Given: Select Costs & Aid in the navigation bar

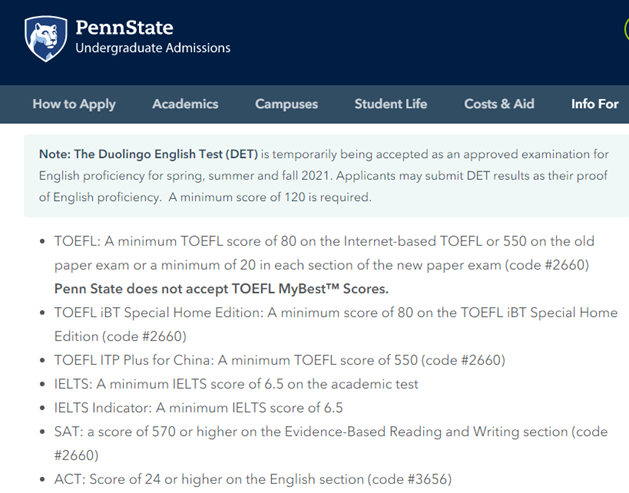Looking at the screenshot, I should (499, 104).
